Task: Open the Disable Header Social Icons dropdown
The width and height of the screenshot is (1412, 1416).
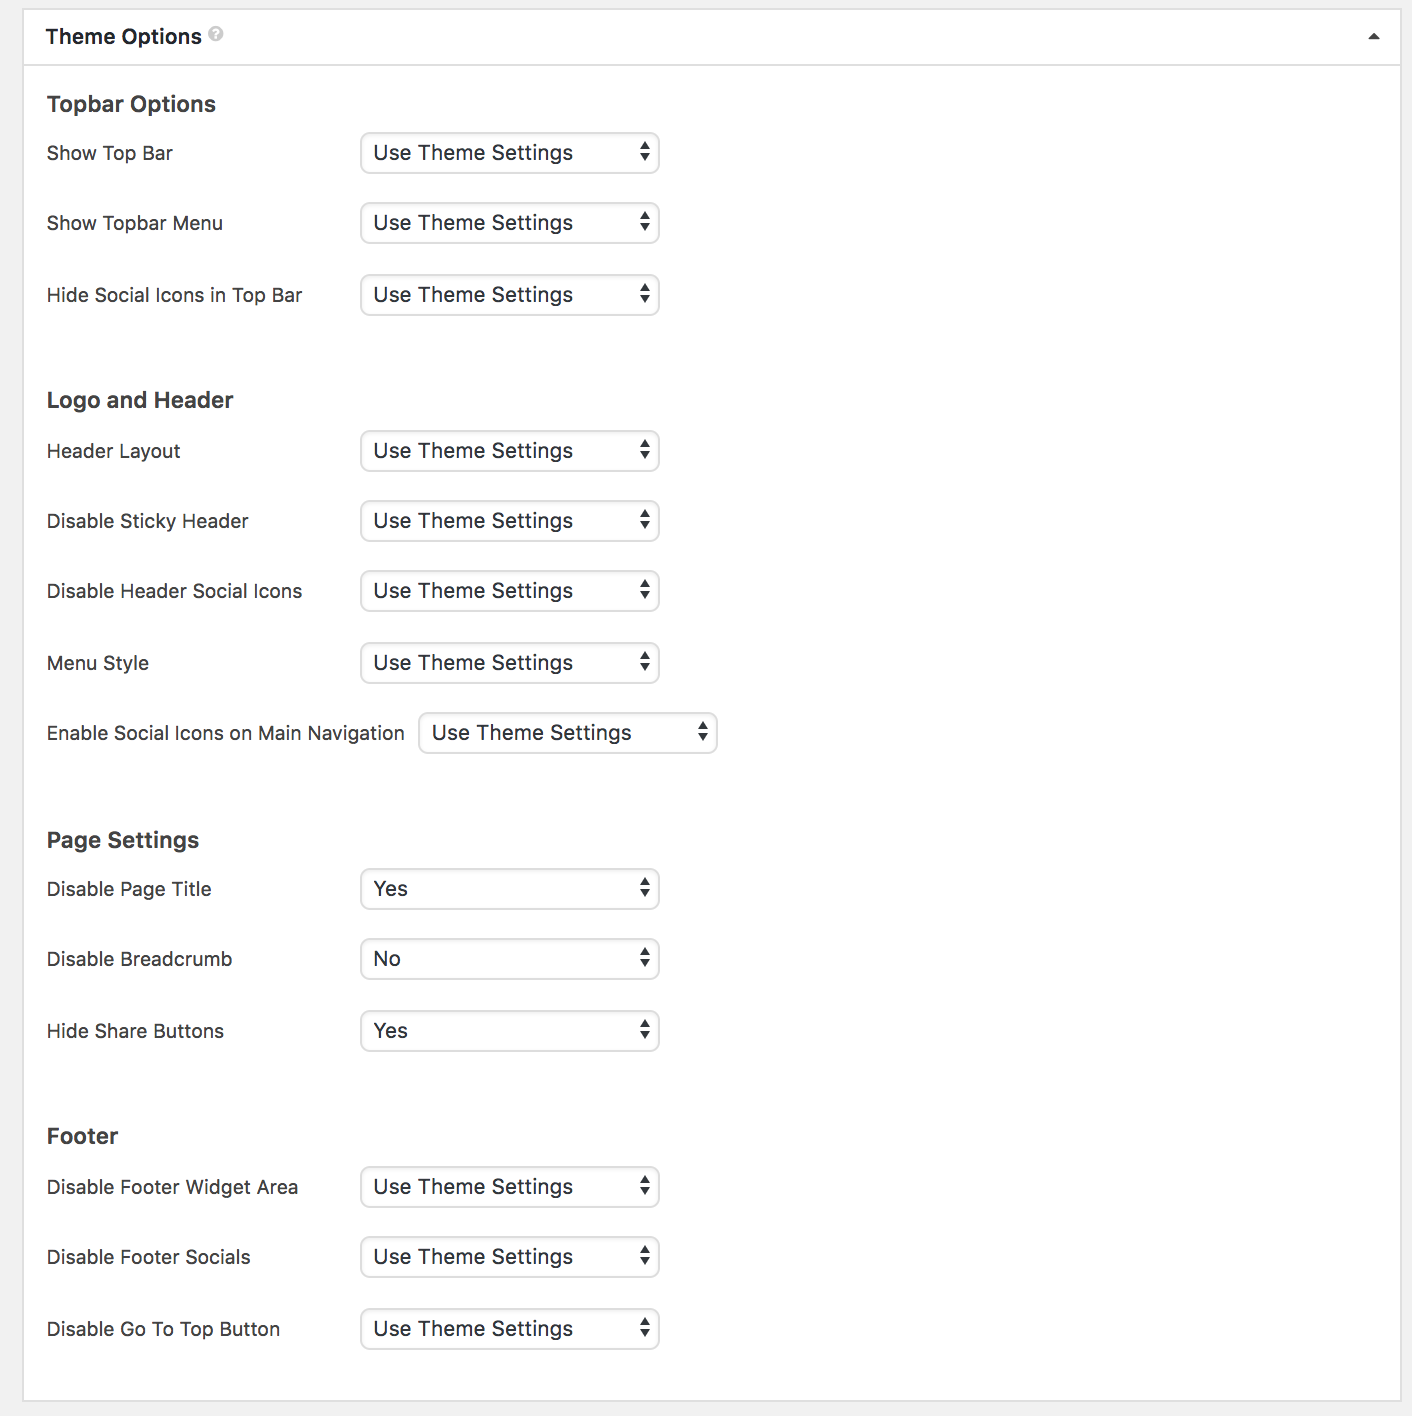Action: (x=510, y=591)
